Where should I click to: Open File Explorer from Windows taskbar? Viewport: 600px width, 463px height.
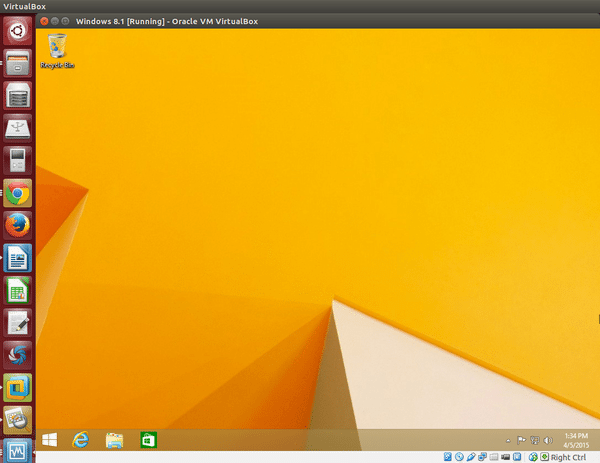pos(114,440)
